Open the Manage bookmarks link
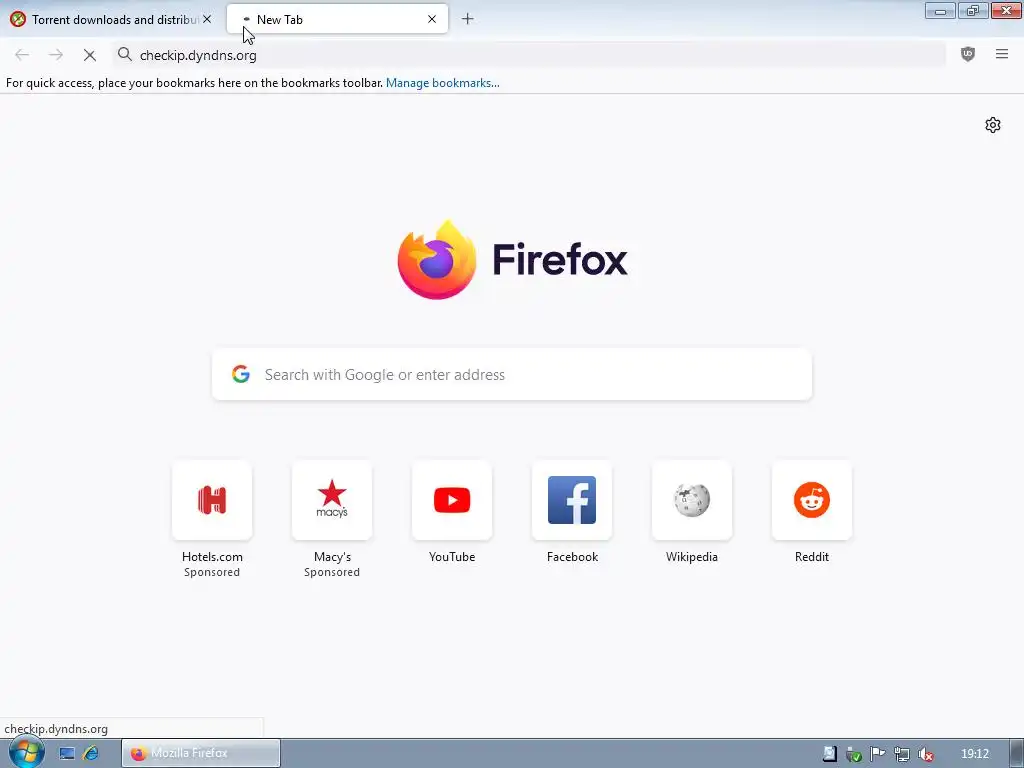1024x768 pixels. [443, 83]
